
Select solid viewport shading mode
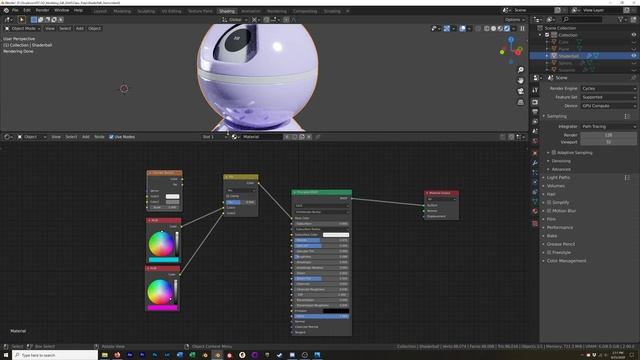(493, 29)
